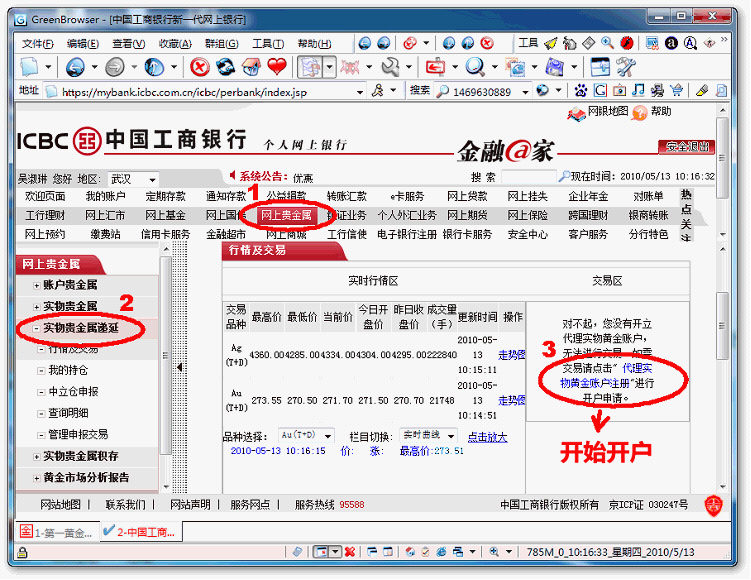Open the address bar URL dropdown arrow

tap(360, 92)
